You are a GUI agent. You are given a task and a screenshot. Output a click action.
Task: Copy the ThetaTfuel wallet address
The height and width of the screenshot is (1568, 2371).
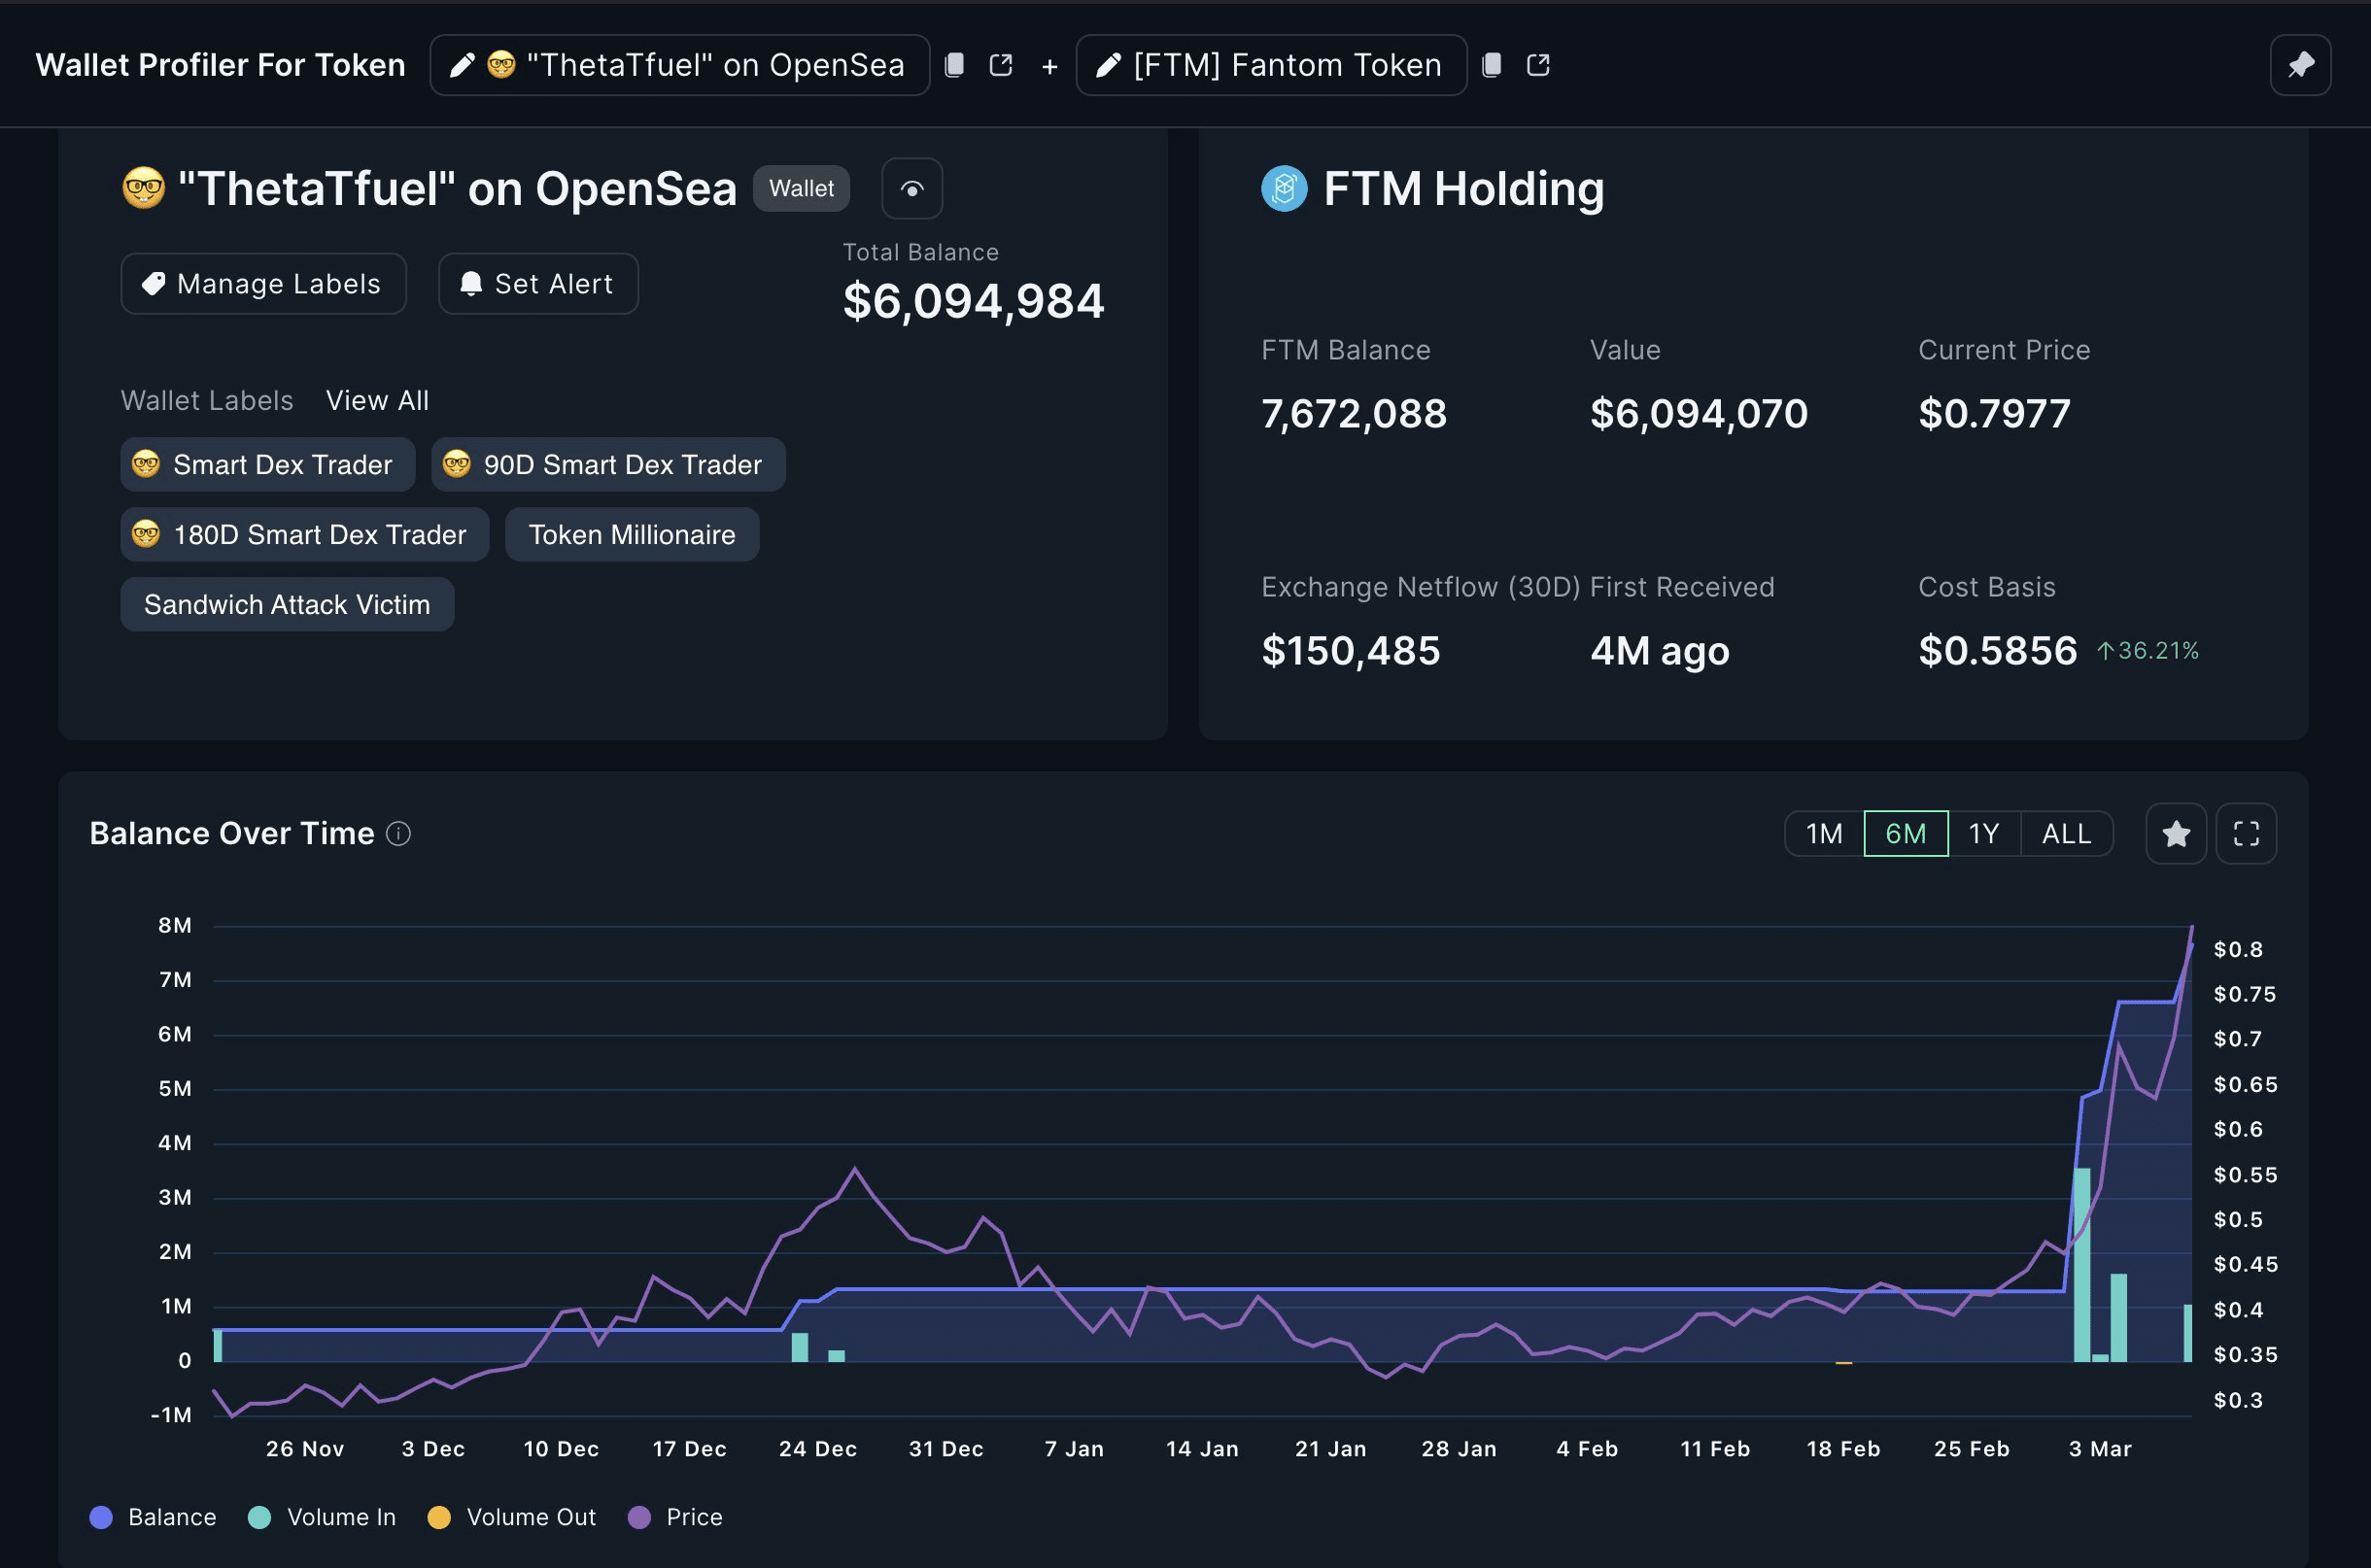click(x=954, y=64)
